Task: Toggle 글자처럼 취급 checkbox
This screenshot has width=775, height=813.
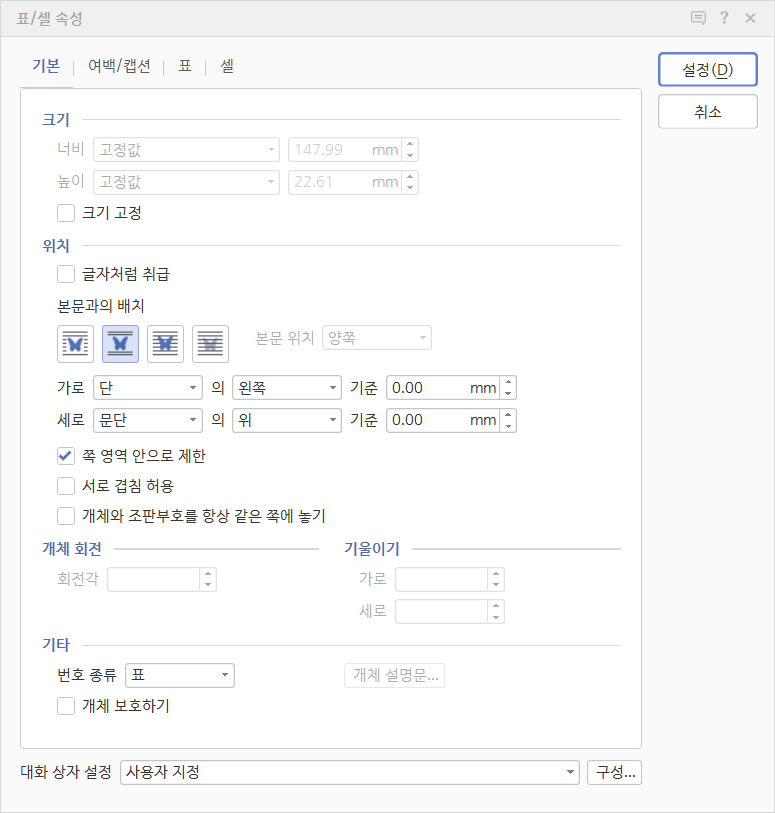Action: (66, 274)
